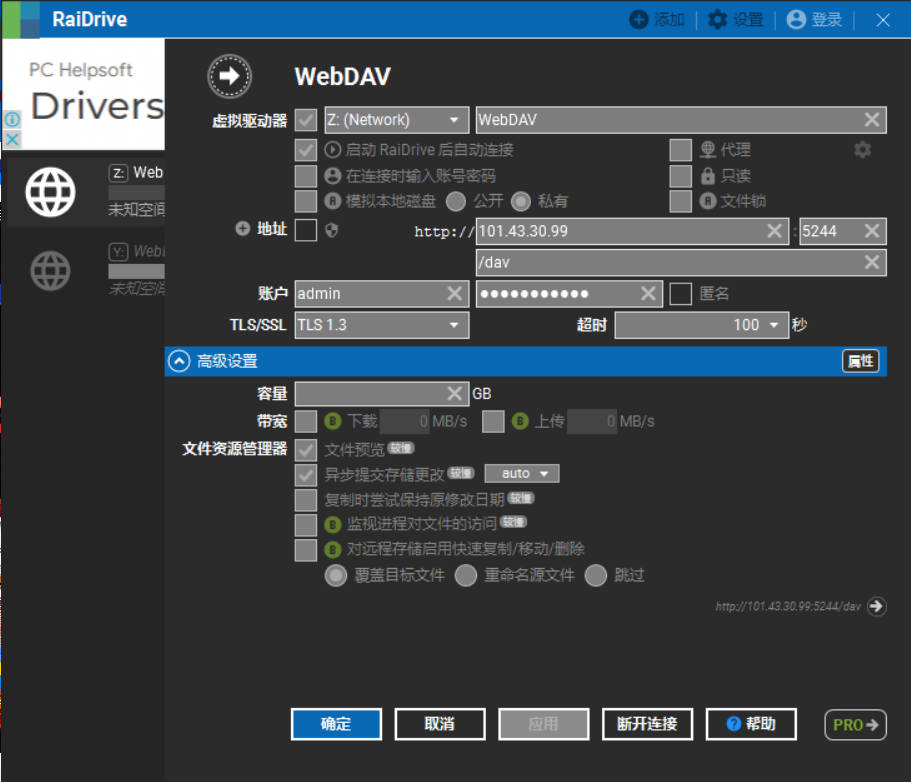This screenshot has height=782, width=911.
Task: Clear the password field
Action: point(648,293)
